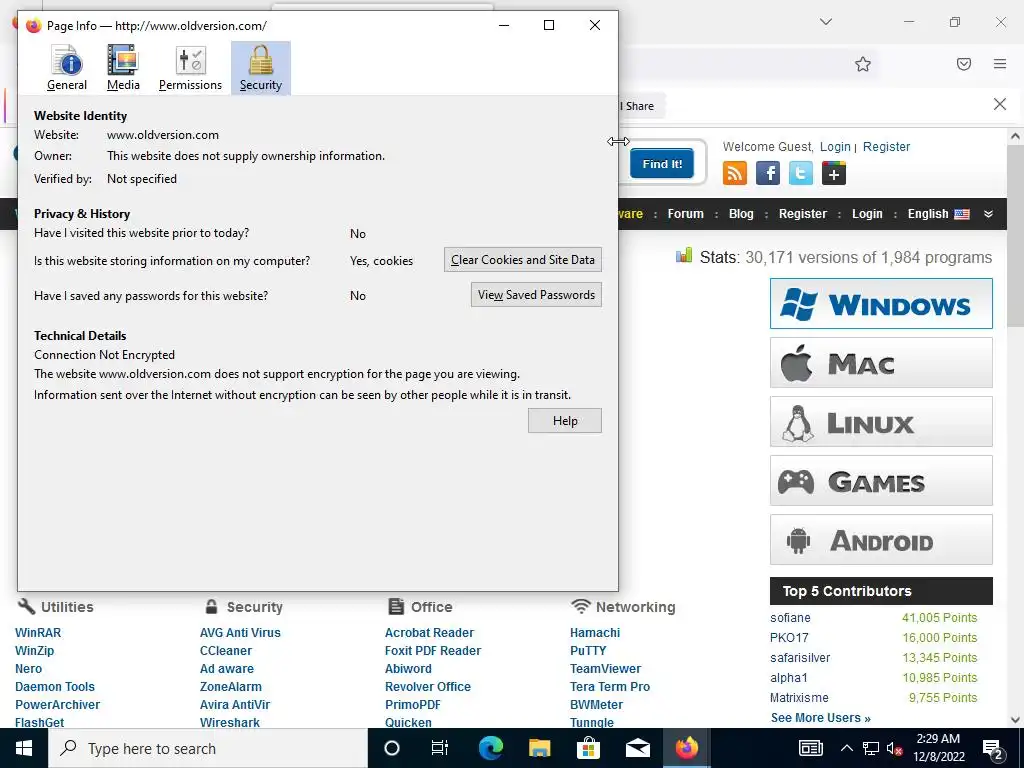The width and height of the screenshot is (1024, 768).
Task: Expand the double-chevron menu in navigation bar
Action: (x=988, y=214)
